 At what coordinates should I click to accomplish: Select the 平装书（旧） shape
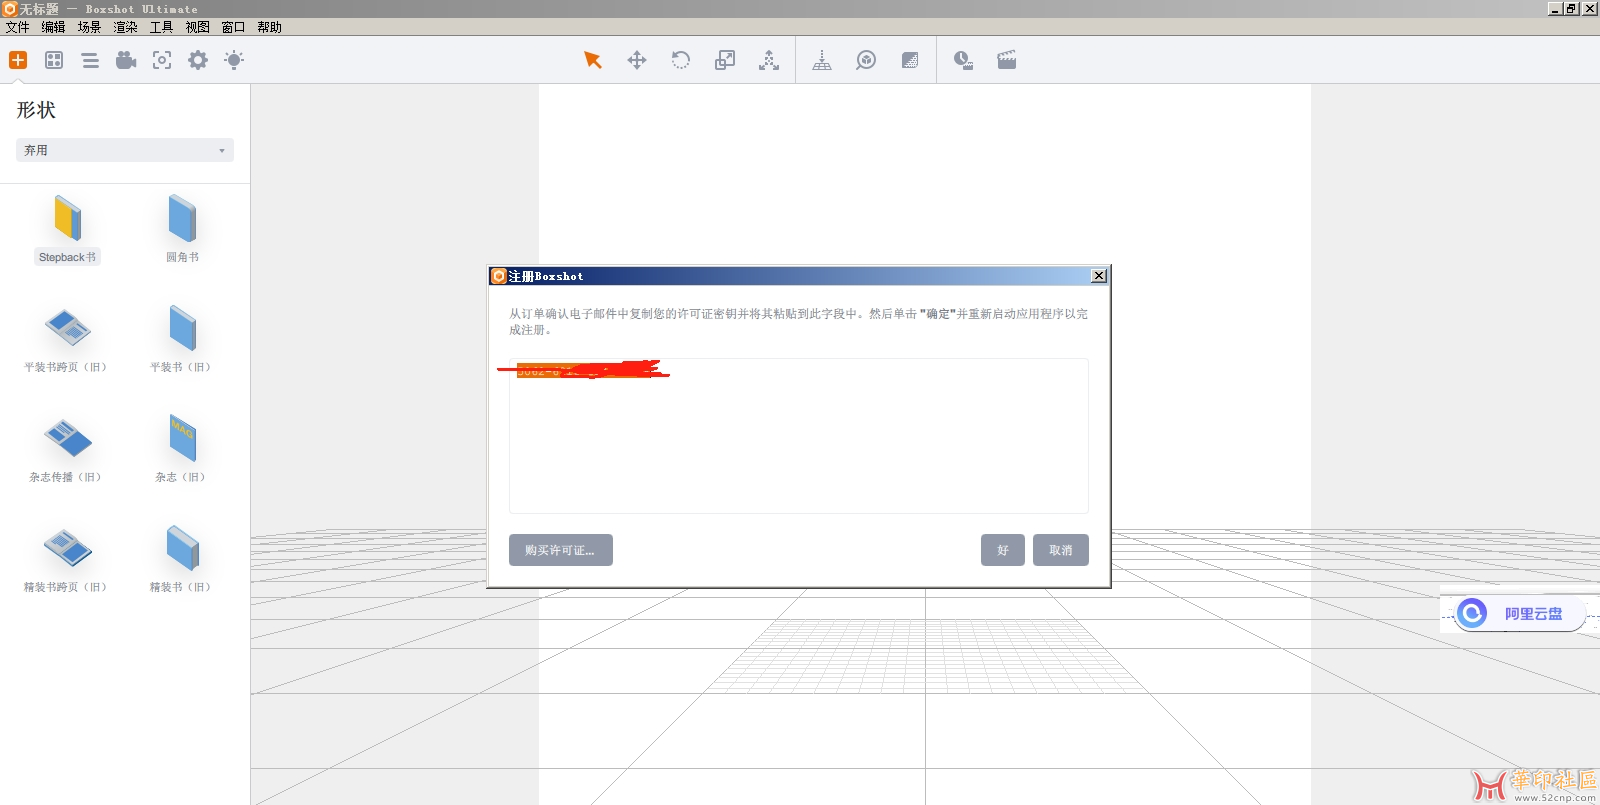[182, 340]
